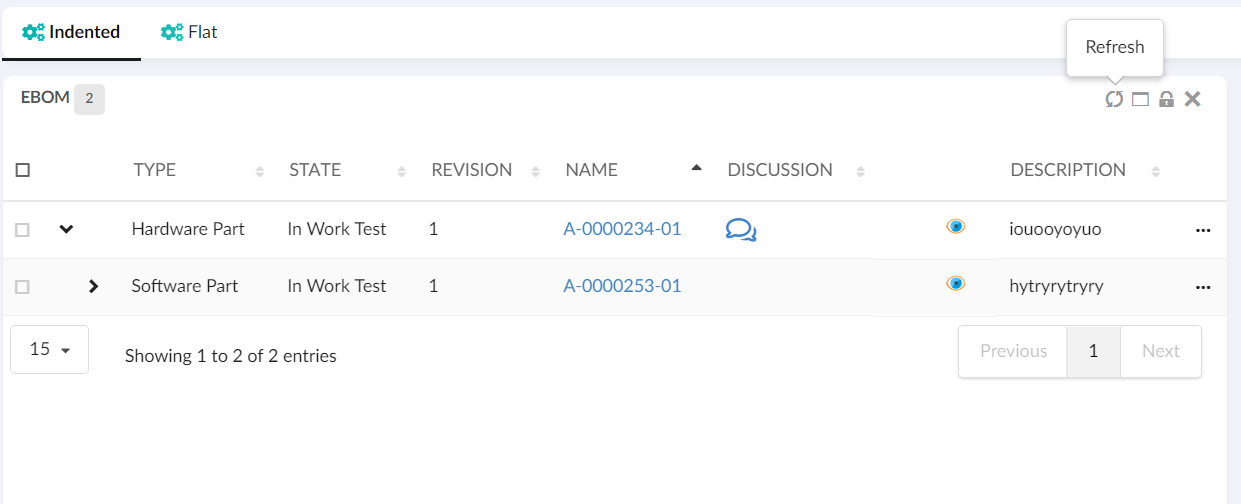Collapse the Hardware Part tree row
This screenshot has width=1241, height=504.
click(67, 229)
